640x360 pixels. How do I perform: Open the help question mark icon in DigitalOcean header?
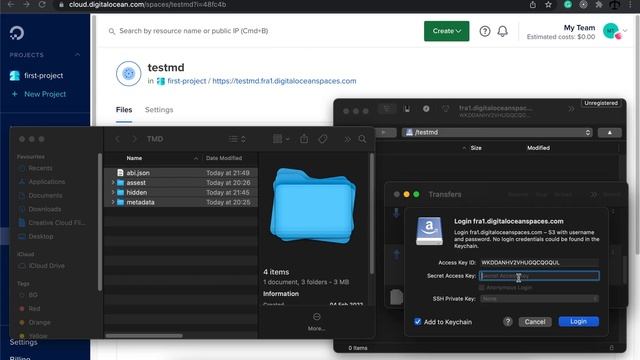coord(484,31)
